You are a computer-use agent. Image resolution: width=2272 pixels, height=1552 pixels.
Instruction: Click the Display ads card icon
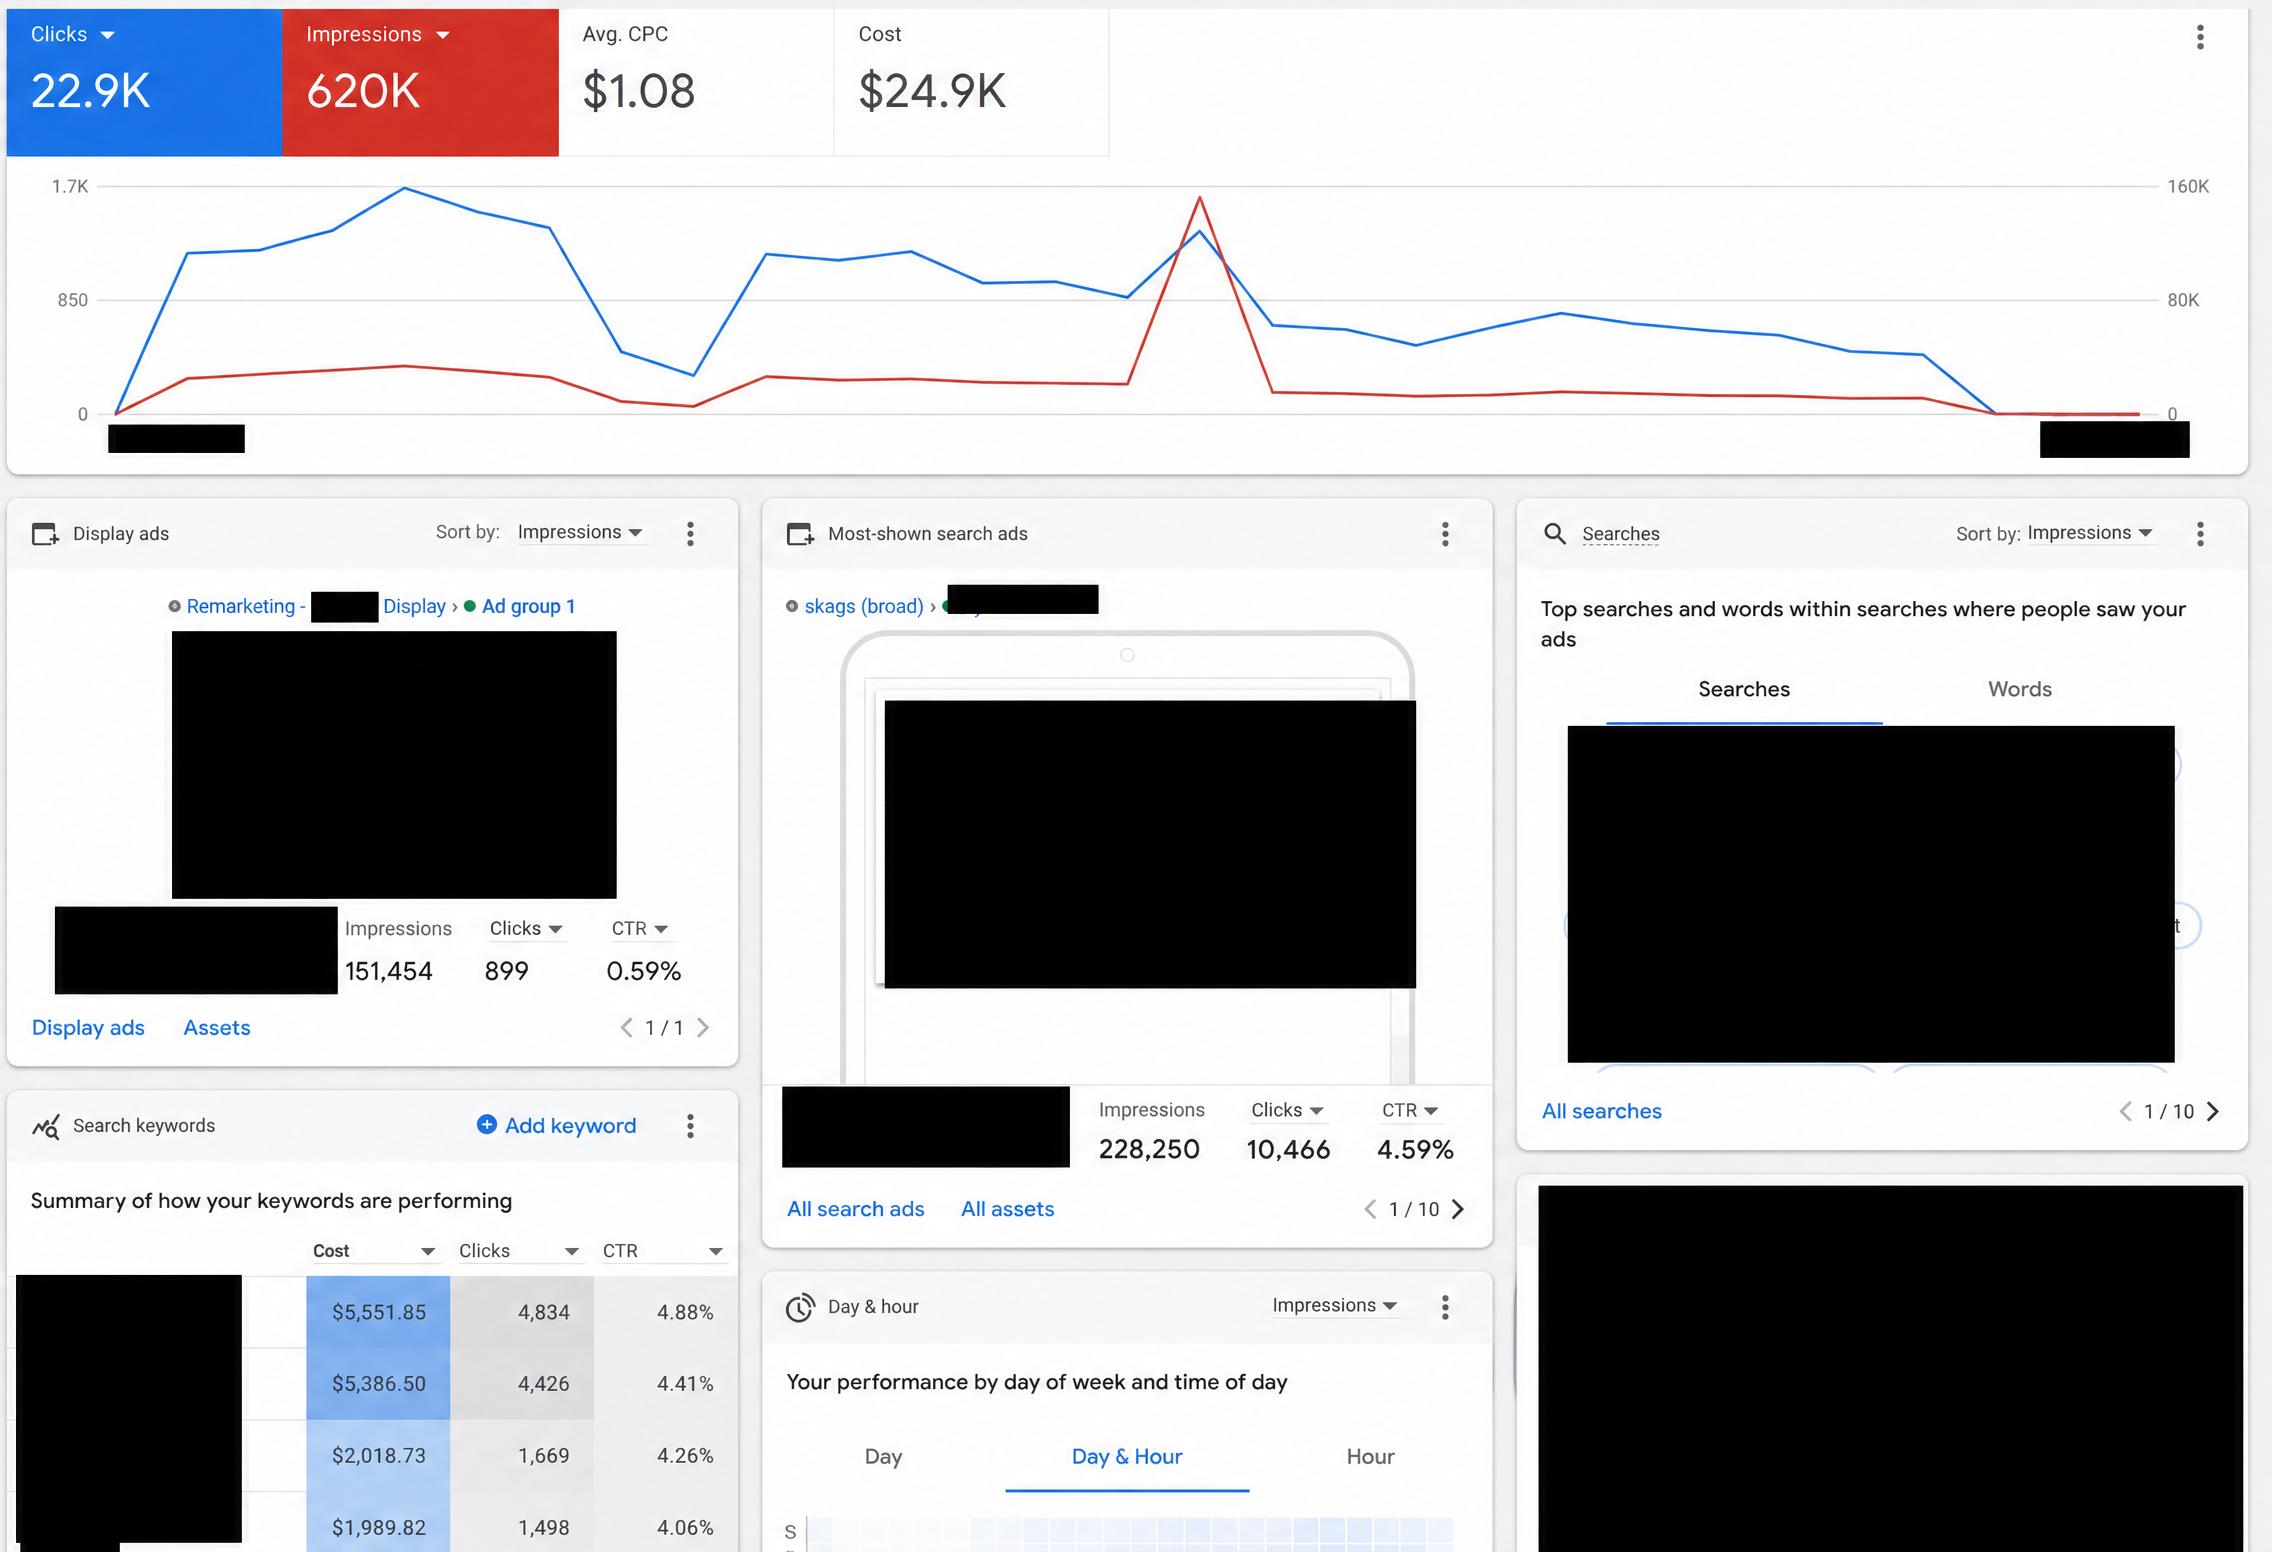click(x=45, y=534)
